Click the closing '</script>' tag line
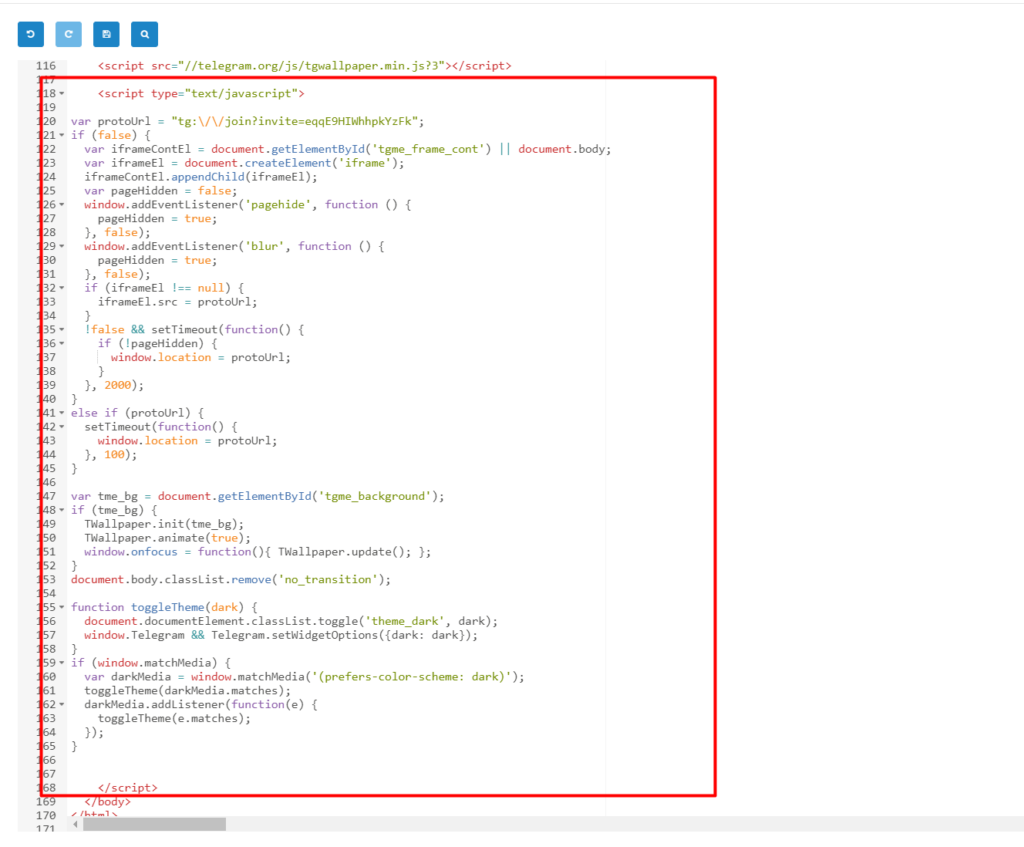Viewport: 1024px width, 847px height. click(127, 788)
